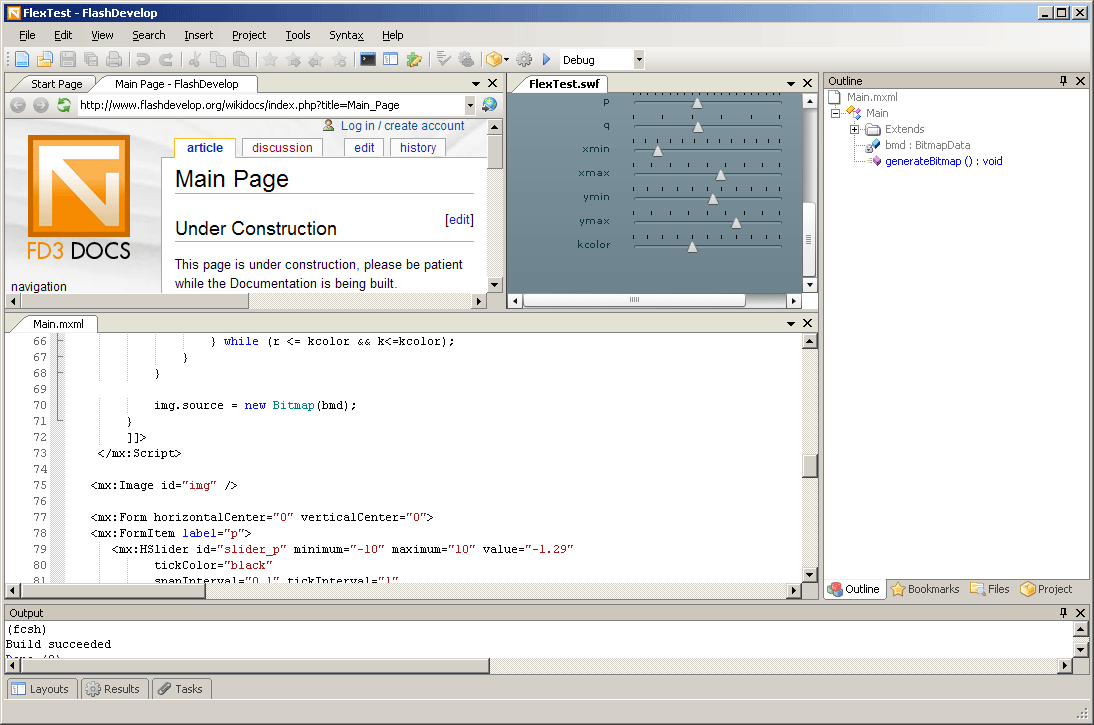
Task: Switch to the Files panel tab
Action: (990, 589)
